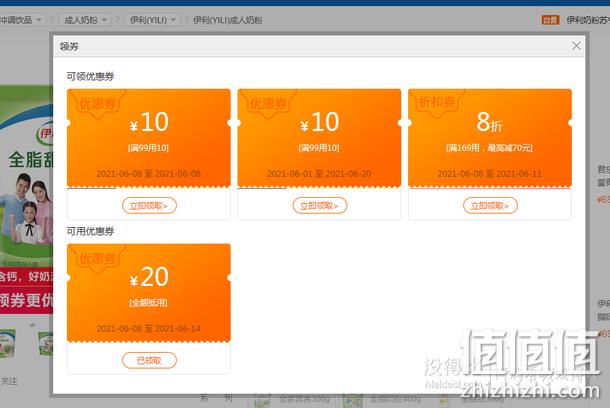Viewport: 610px width, 408px height.
Task: Click the 已领取 button on ¥20 coupon
Action: tap(149, 360)
